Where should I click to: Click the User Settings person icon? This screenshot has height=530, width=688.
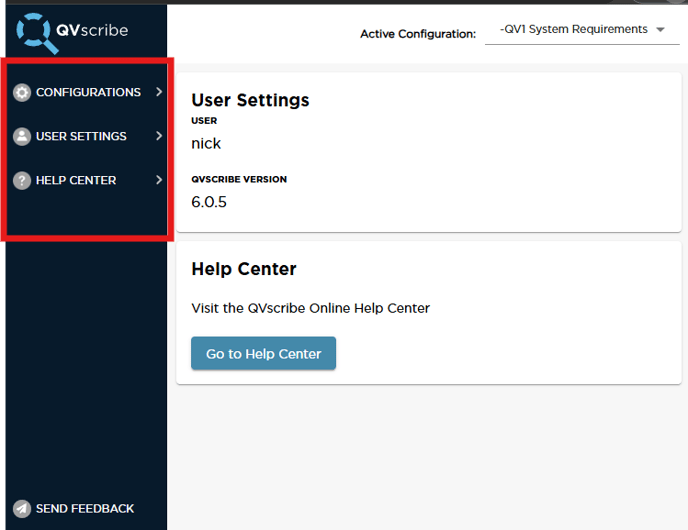(22, 136)
